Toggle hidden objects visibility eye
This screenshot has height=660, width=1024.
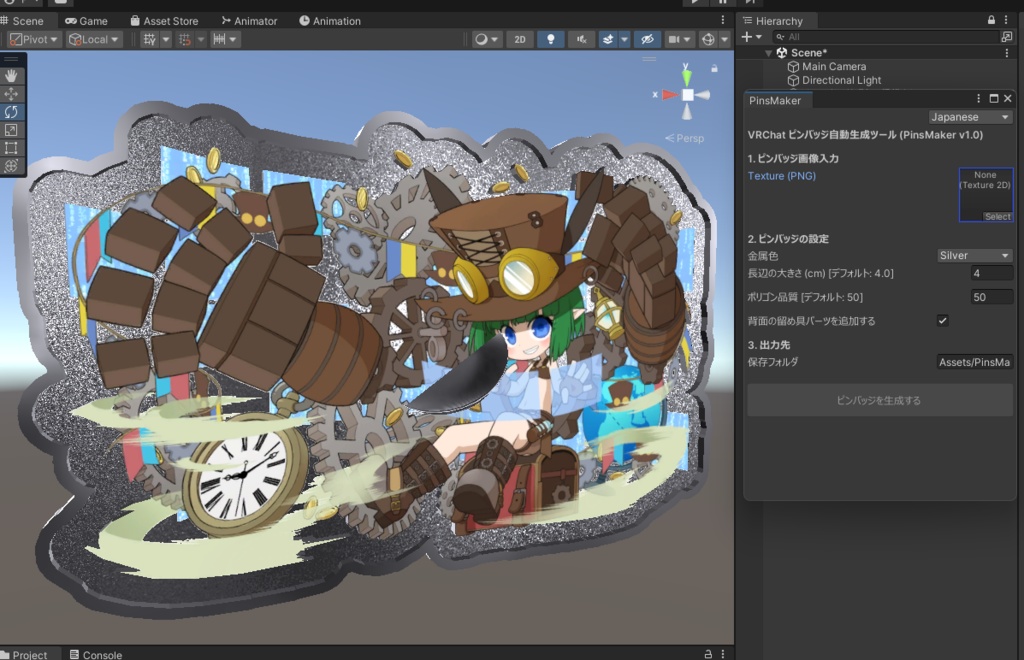tap(647, 39)
